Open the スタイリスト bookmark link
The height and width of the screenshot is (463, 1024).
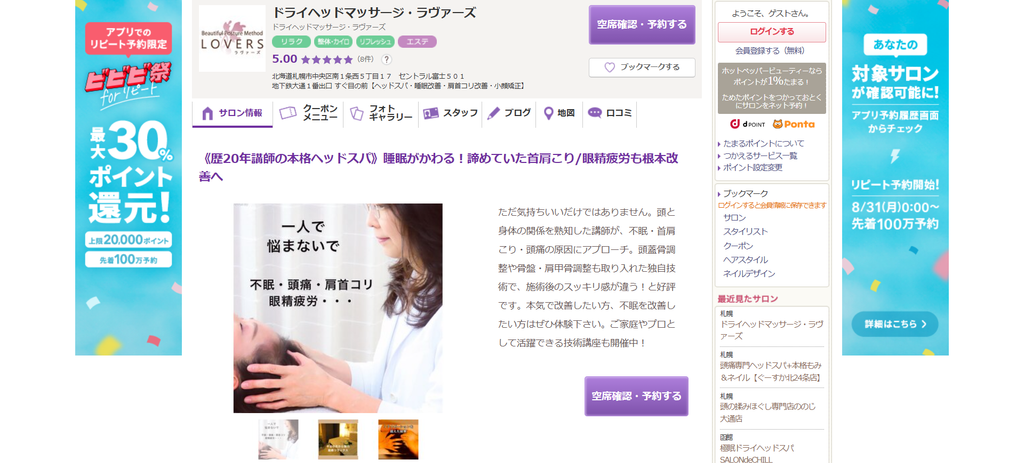746,232
